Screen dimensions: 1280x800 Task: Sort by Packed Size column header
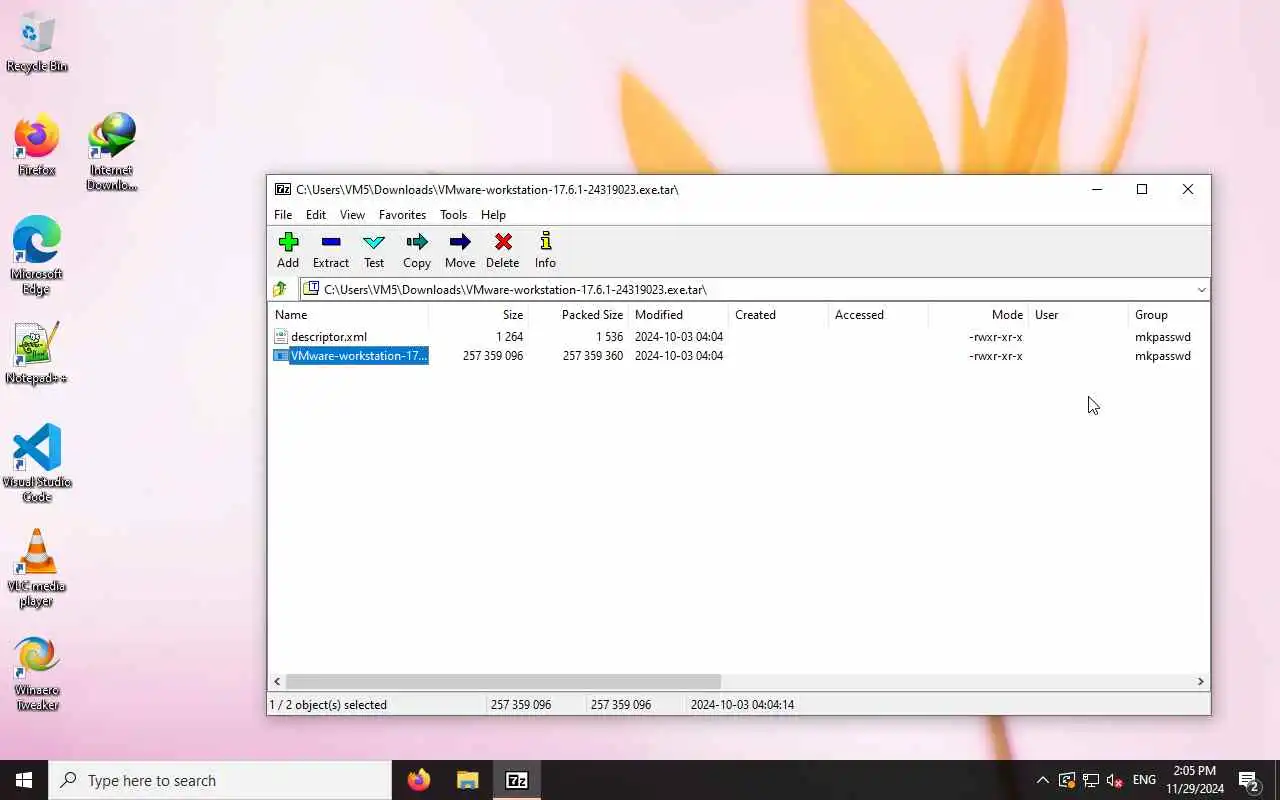point(578,315)
